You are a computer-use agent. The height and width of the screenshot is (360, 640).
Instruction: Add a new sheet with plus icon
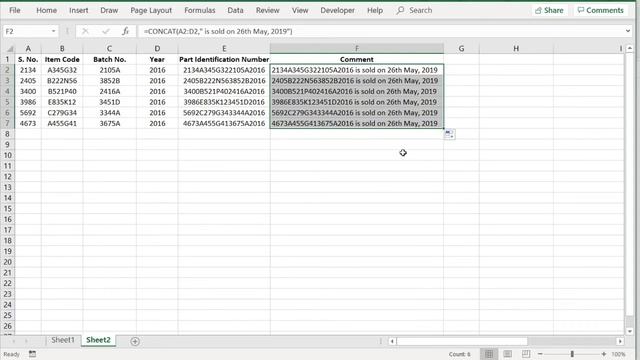135,341
